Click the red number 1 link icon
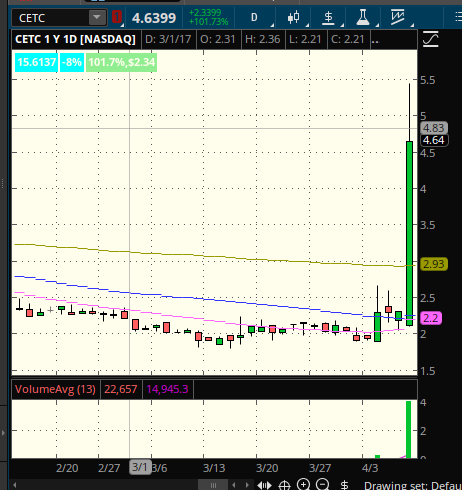 (117, 17)
